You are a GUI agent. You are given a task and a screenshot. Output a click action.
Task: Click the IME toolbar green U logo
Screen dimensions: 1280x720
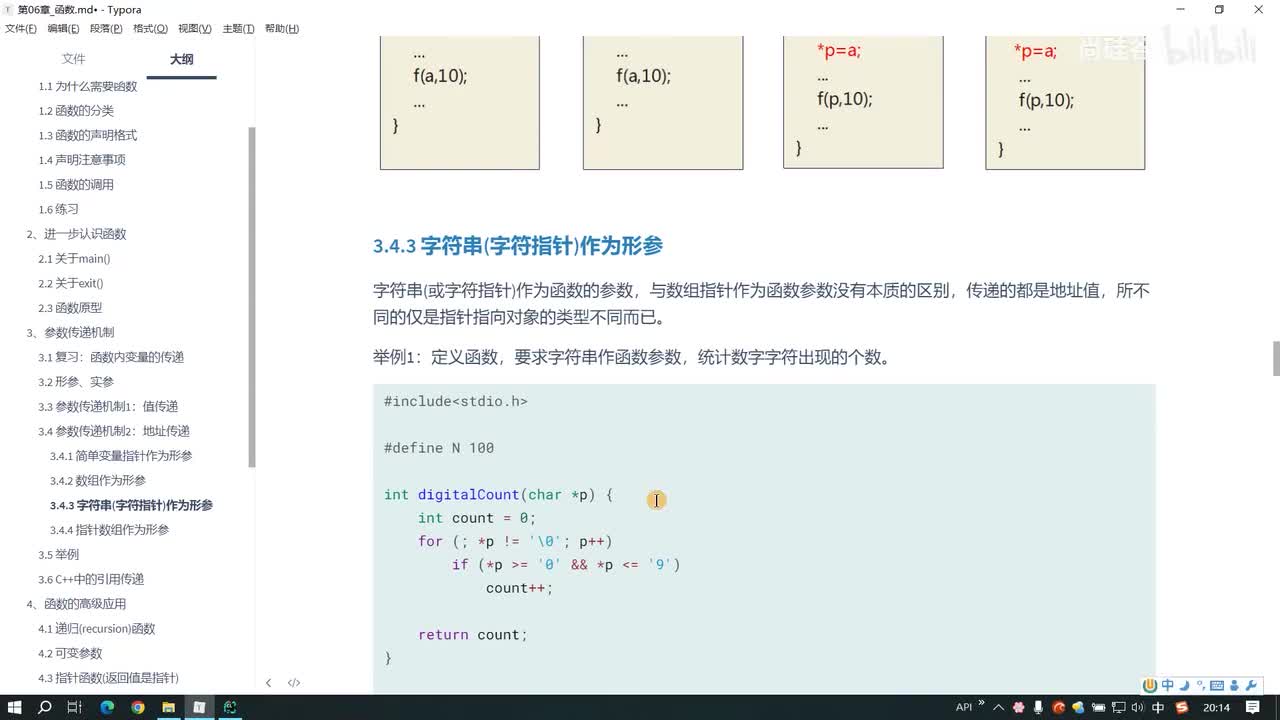[1150, 685]
